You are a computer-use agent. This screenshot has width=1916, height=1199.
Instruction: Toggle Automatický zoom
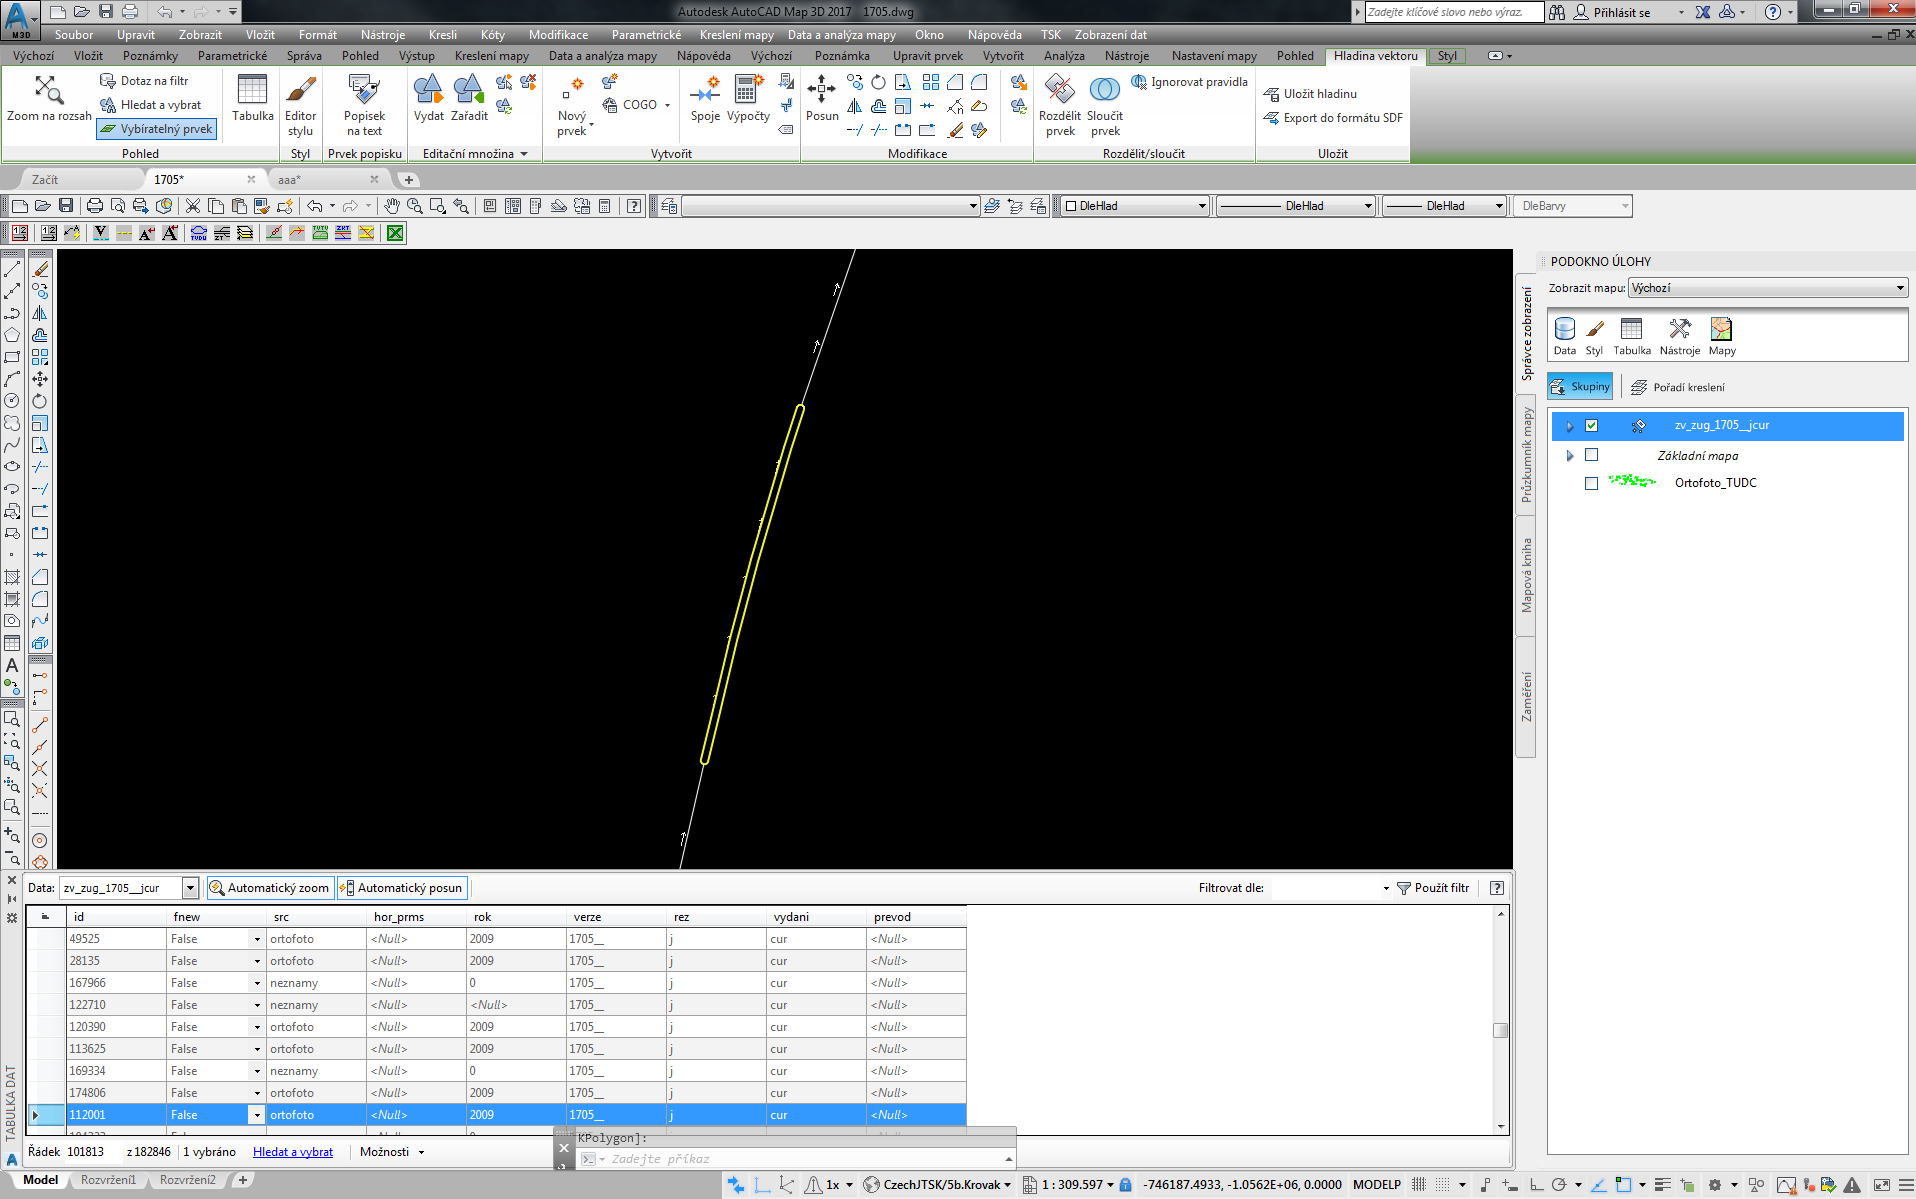tap(269, 888)
